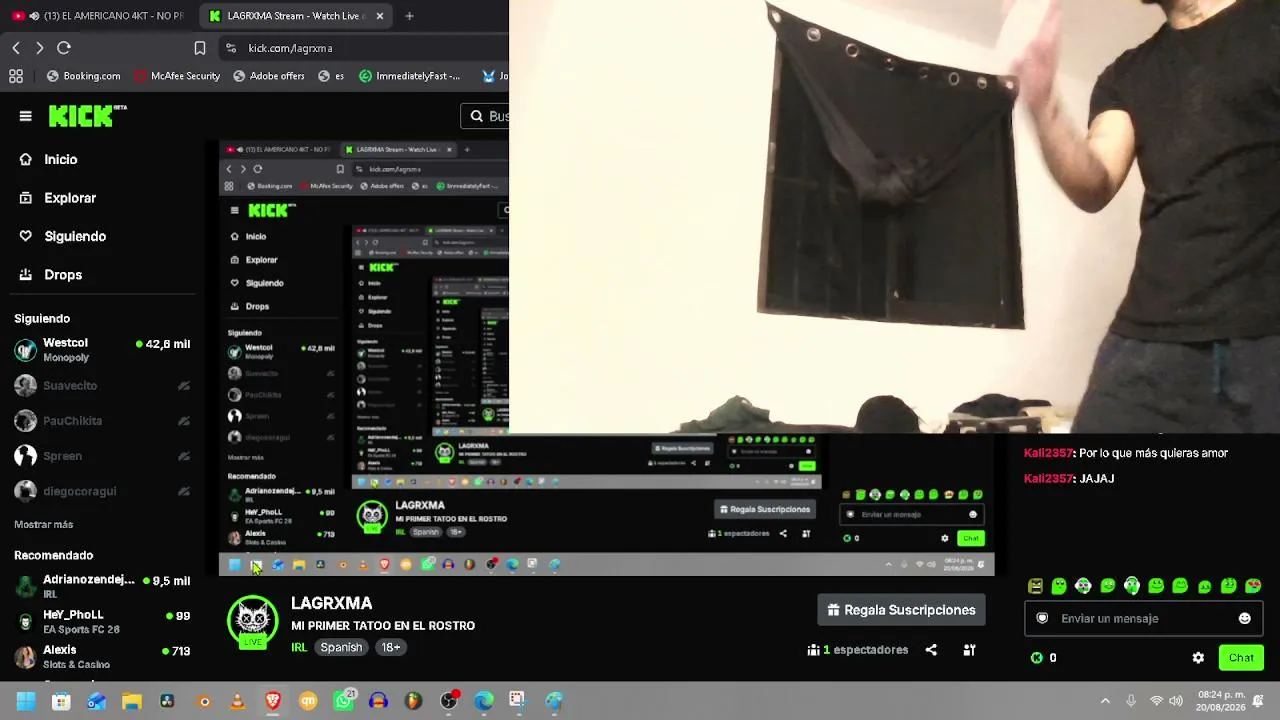1280x720 pixels.
Task: Open Microsoft Edge from the taskbar
Action: point(484,702)
